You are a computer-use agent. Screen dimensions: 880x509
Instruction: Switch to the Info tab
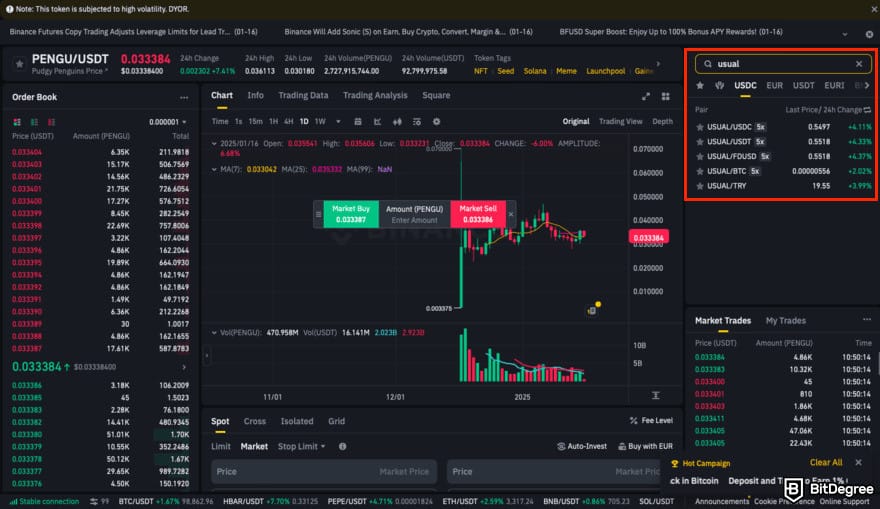pos(255,95)
